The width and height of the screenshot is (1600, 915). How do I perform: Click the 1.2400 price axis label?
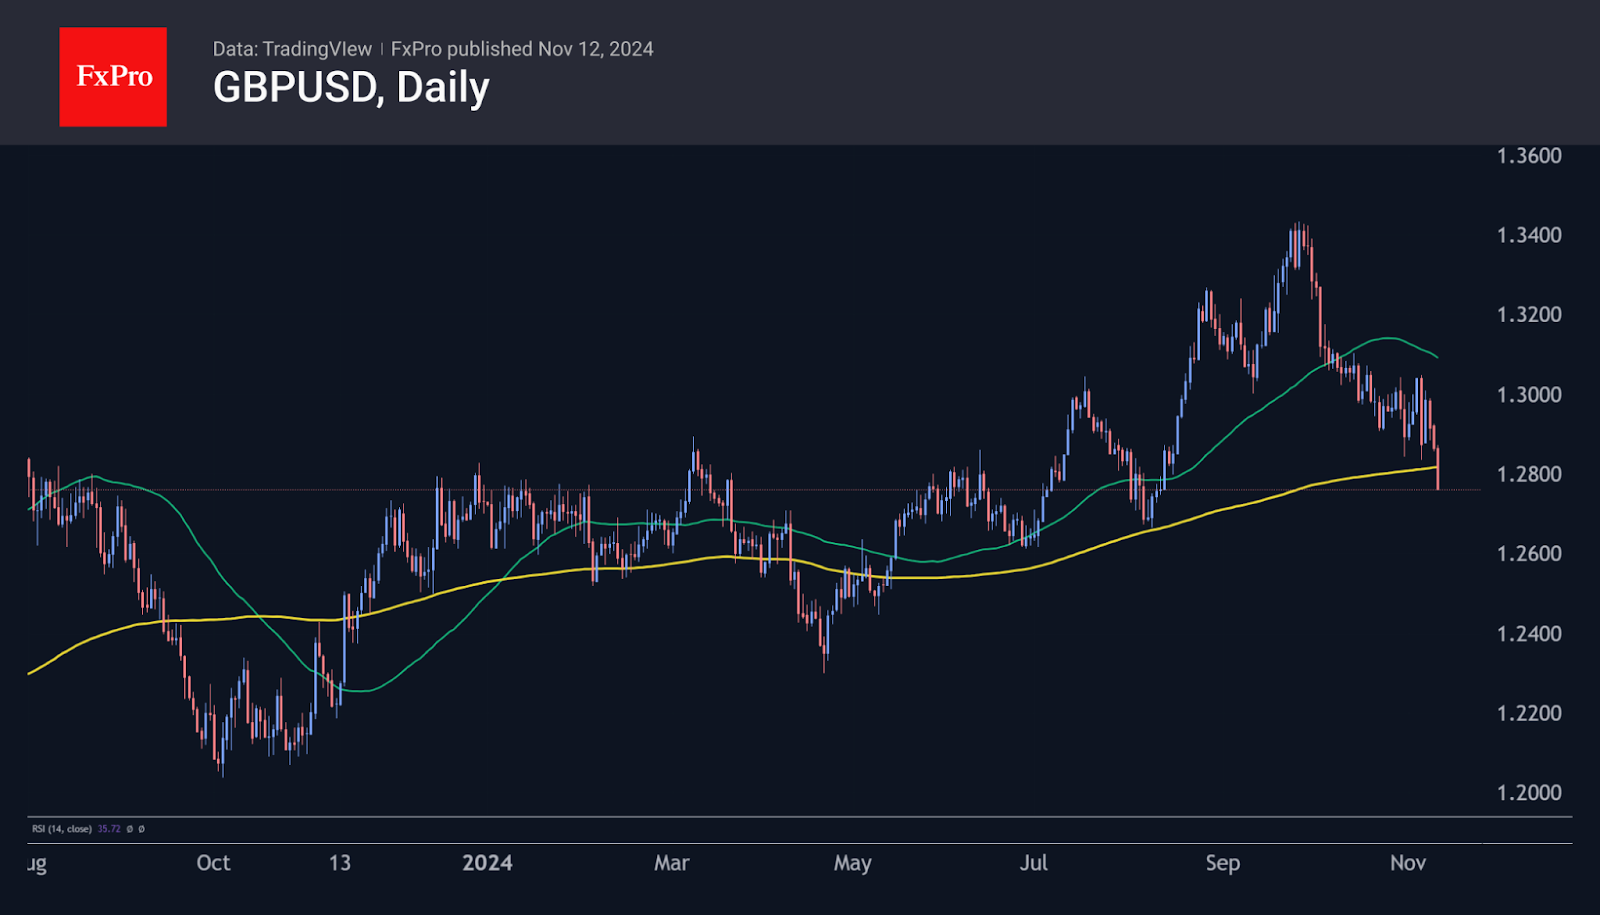[x=1529, y=634]
